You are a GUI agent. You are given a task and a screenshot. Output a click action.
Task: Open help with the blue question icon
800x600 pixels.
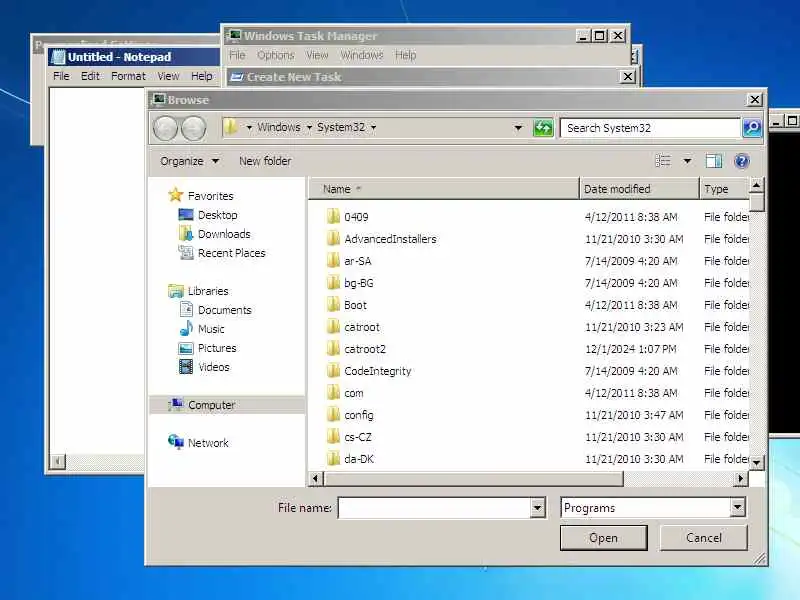(x=741, y=161)
